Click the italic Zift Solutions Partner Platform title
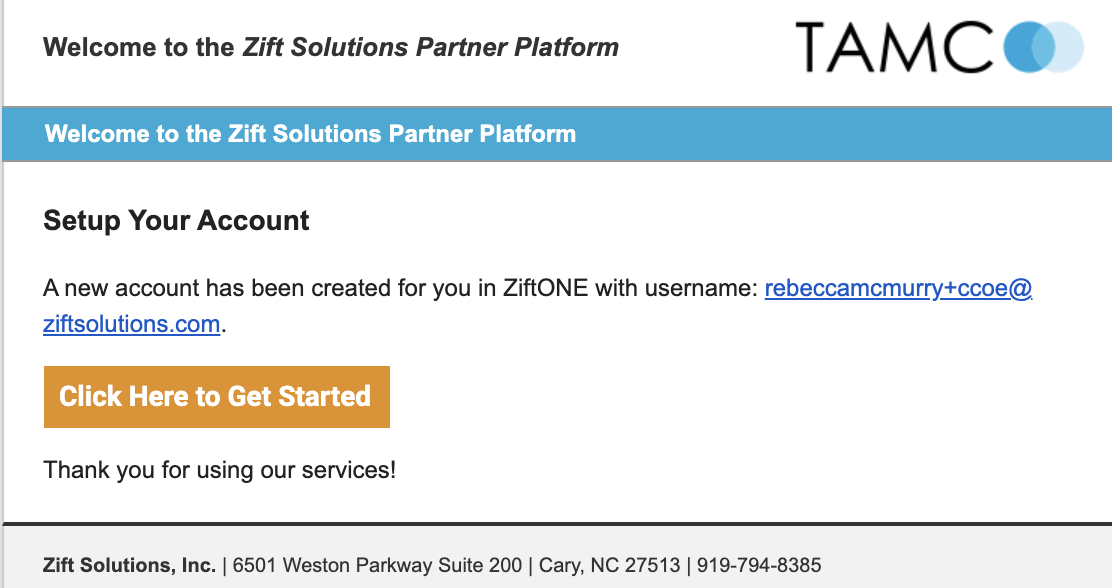Image resolution: width=1112 pixels, height=588 pixels. pyautogui.click(x=430, y=48)
